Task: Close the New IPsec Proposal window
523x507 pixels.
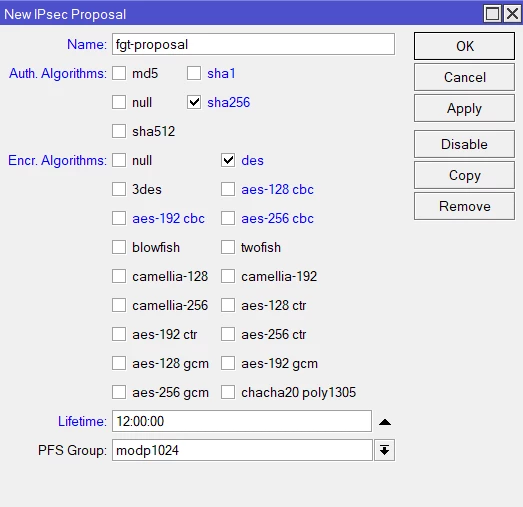Action: coord(513,14)
